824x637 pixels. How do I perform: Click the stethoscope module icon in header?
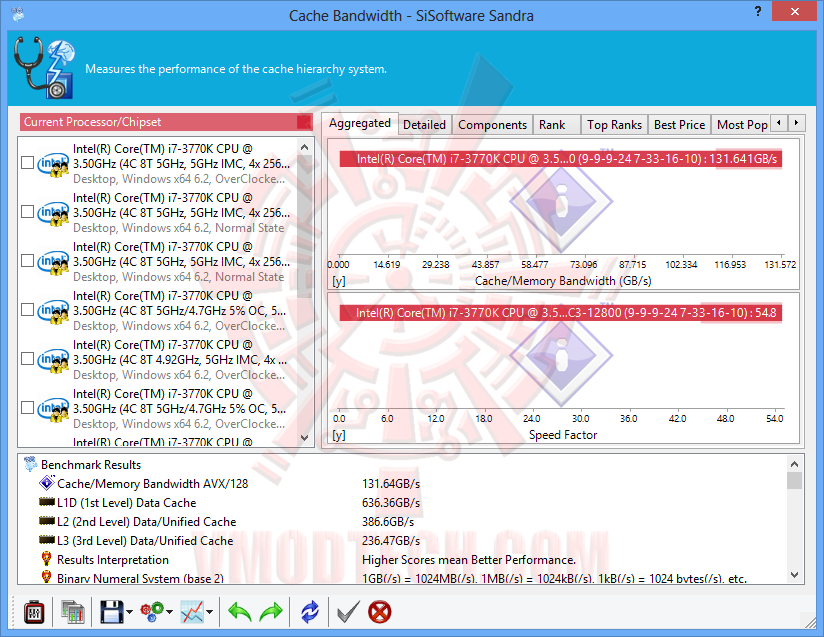(44, 68)
